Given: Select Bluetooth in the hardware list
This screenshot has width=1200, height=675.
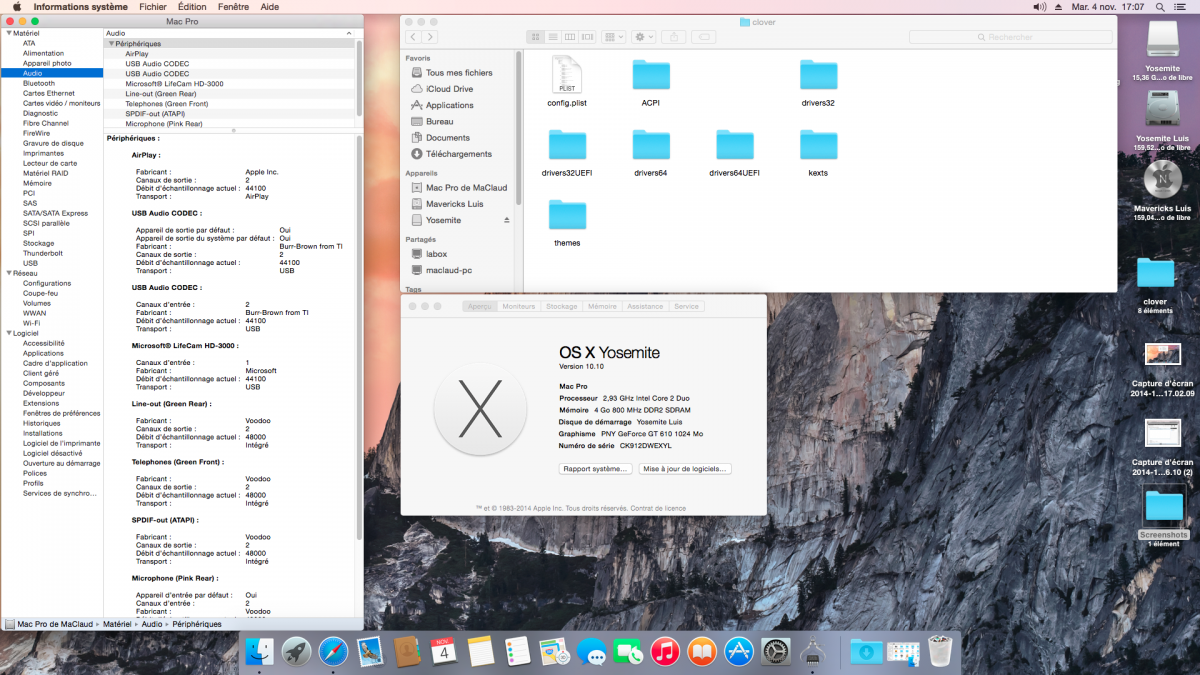Looking at the screenshot, I should 39,83.
